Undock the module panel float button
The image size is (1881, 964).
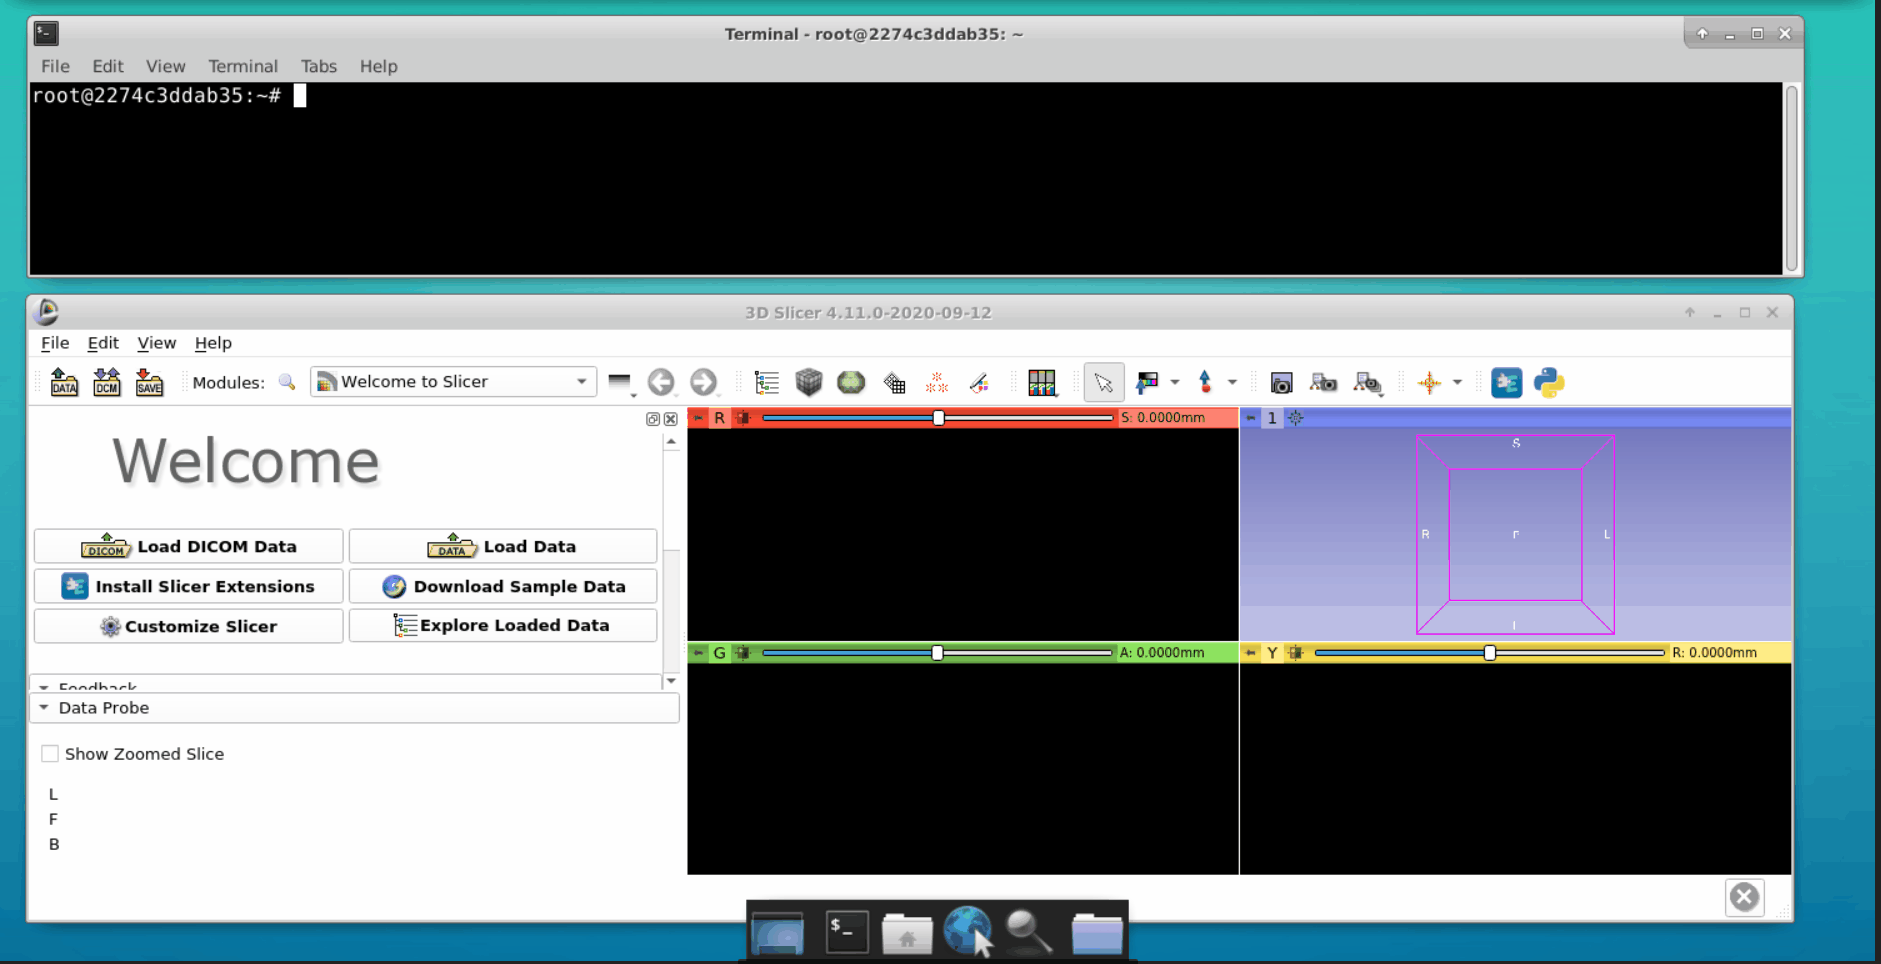653,419
